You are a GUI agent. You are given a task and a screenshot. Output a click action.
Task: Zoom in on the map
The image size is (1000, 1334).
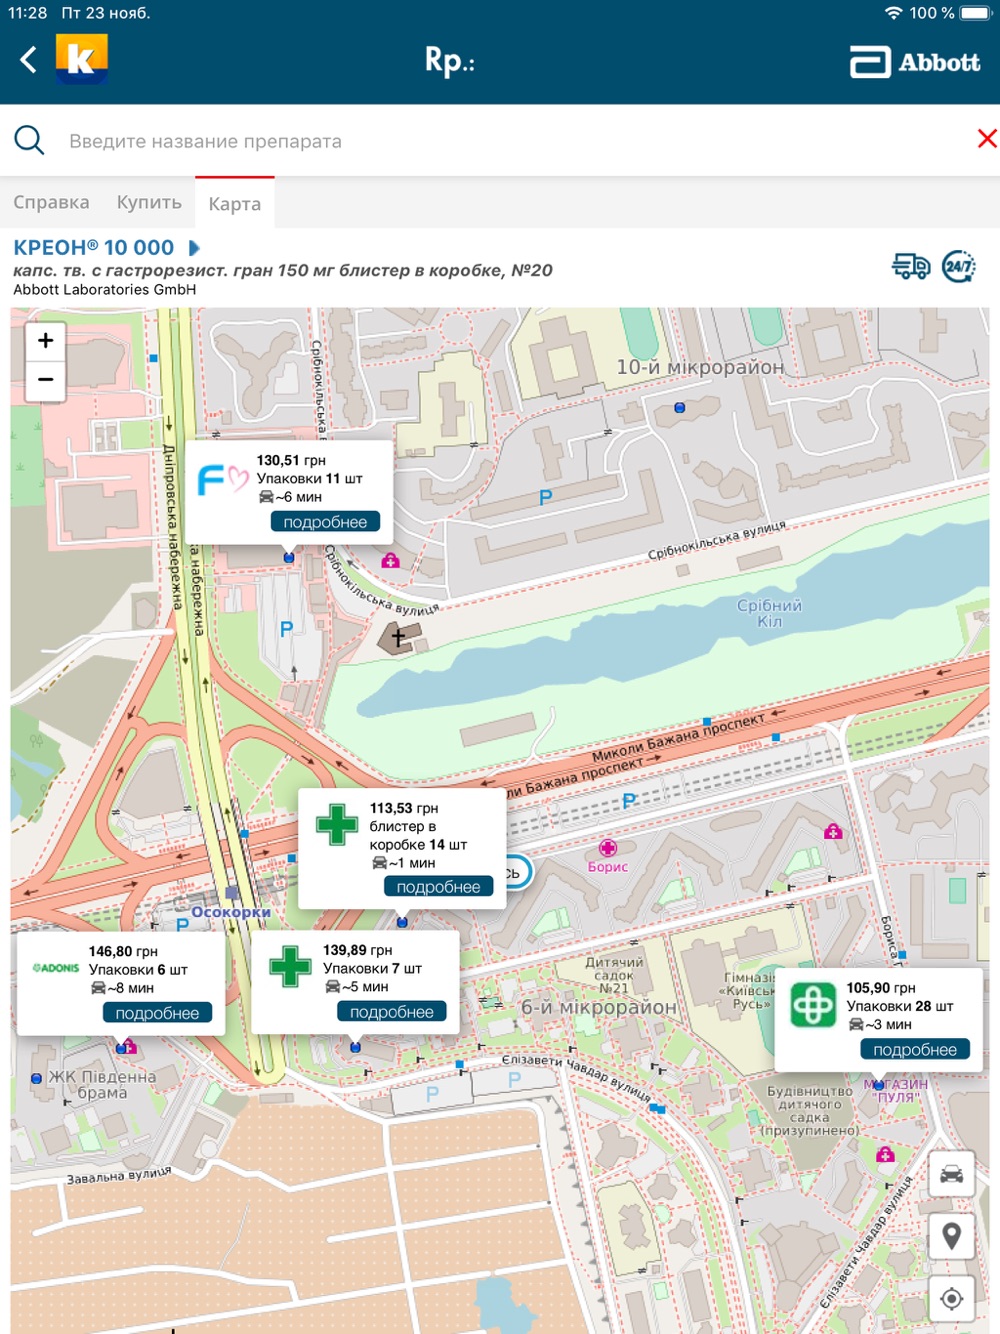(45, 341)
